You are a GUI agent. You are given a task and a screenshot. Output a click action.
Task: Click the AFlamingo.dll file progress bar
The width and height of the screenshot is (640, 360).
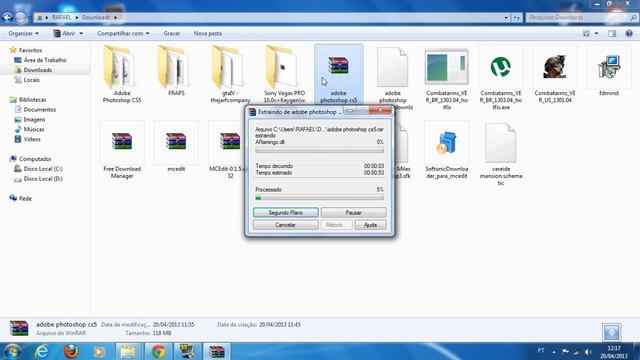(320, 150)
